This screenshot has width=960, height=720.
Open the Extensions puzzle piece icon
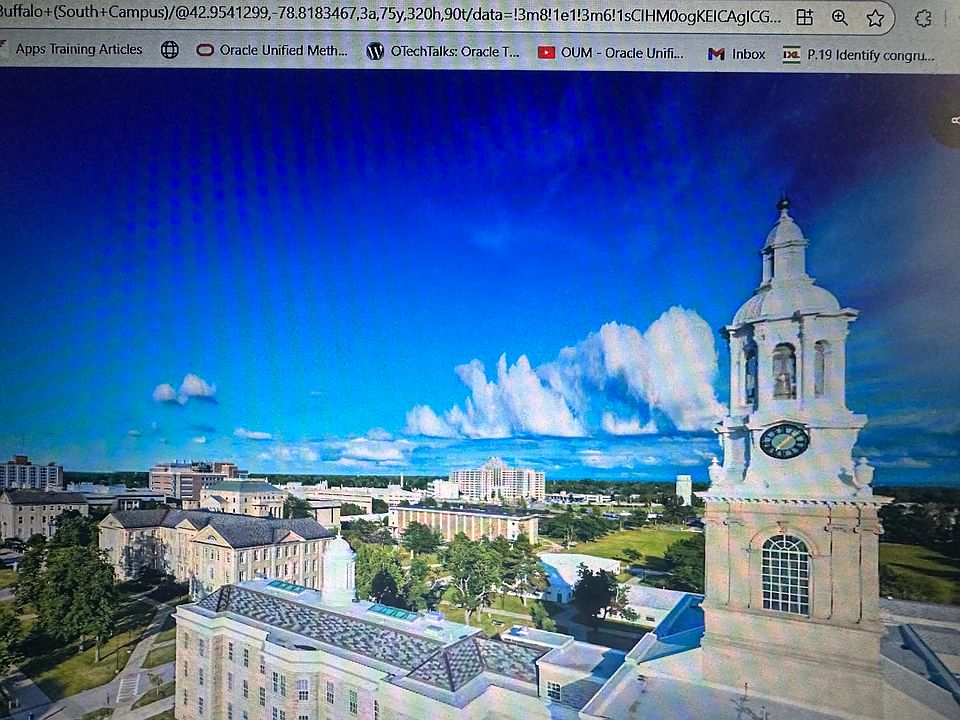(x=923, y=18)
